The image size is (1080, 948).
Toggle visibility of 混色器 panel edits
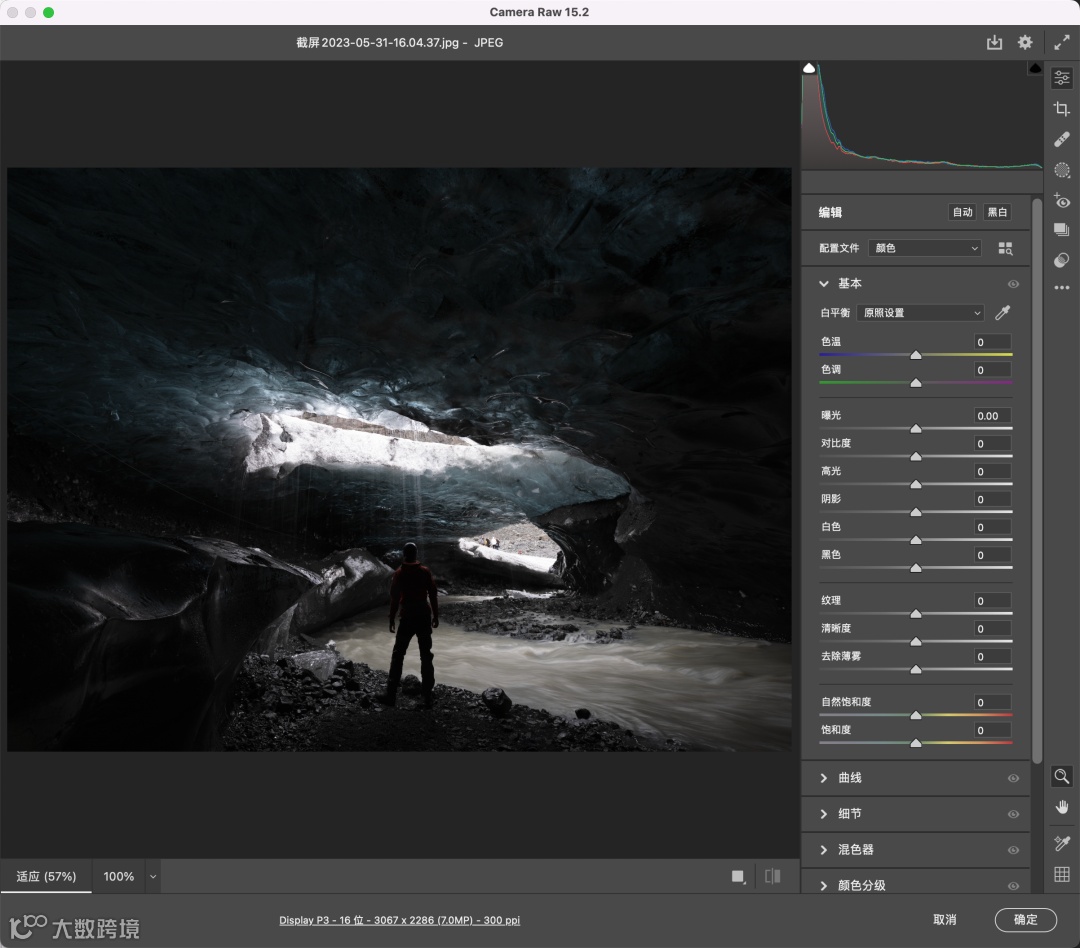pyautogui.click(x=1013, y=850)
